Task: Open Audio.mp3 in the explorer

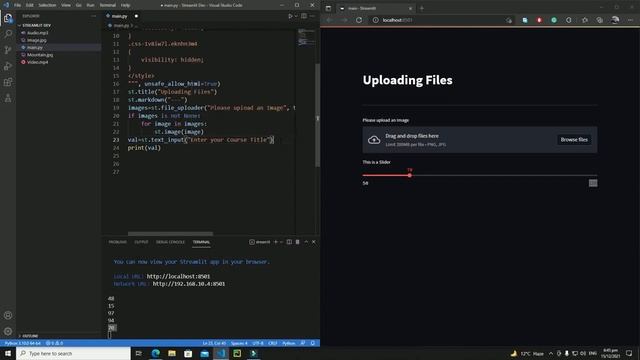Action: [38, 33]
